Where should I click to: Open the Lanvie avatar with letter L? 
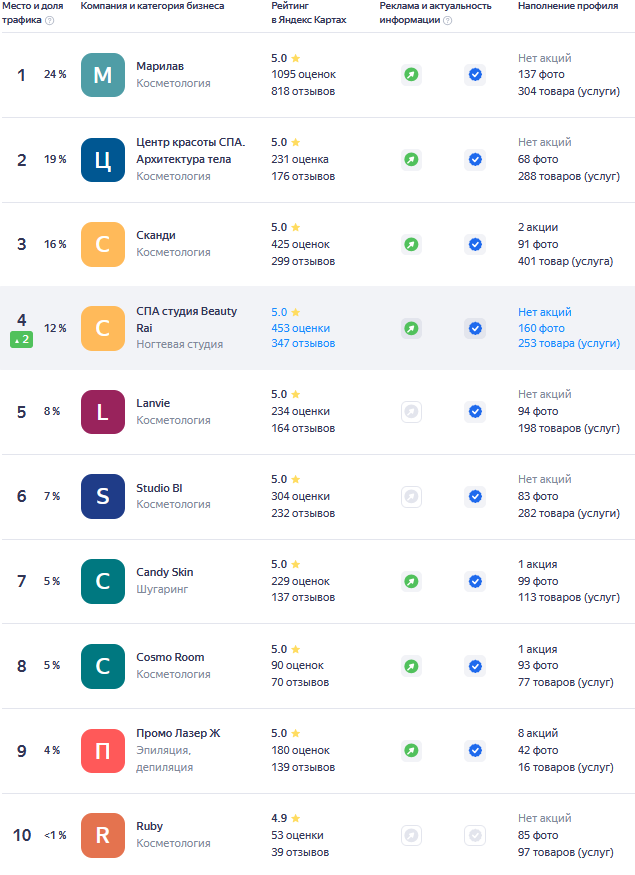pos(102,412)
